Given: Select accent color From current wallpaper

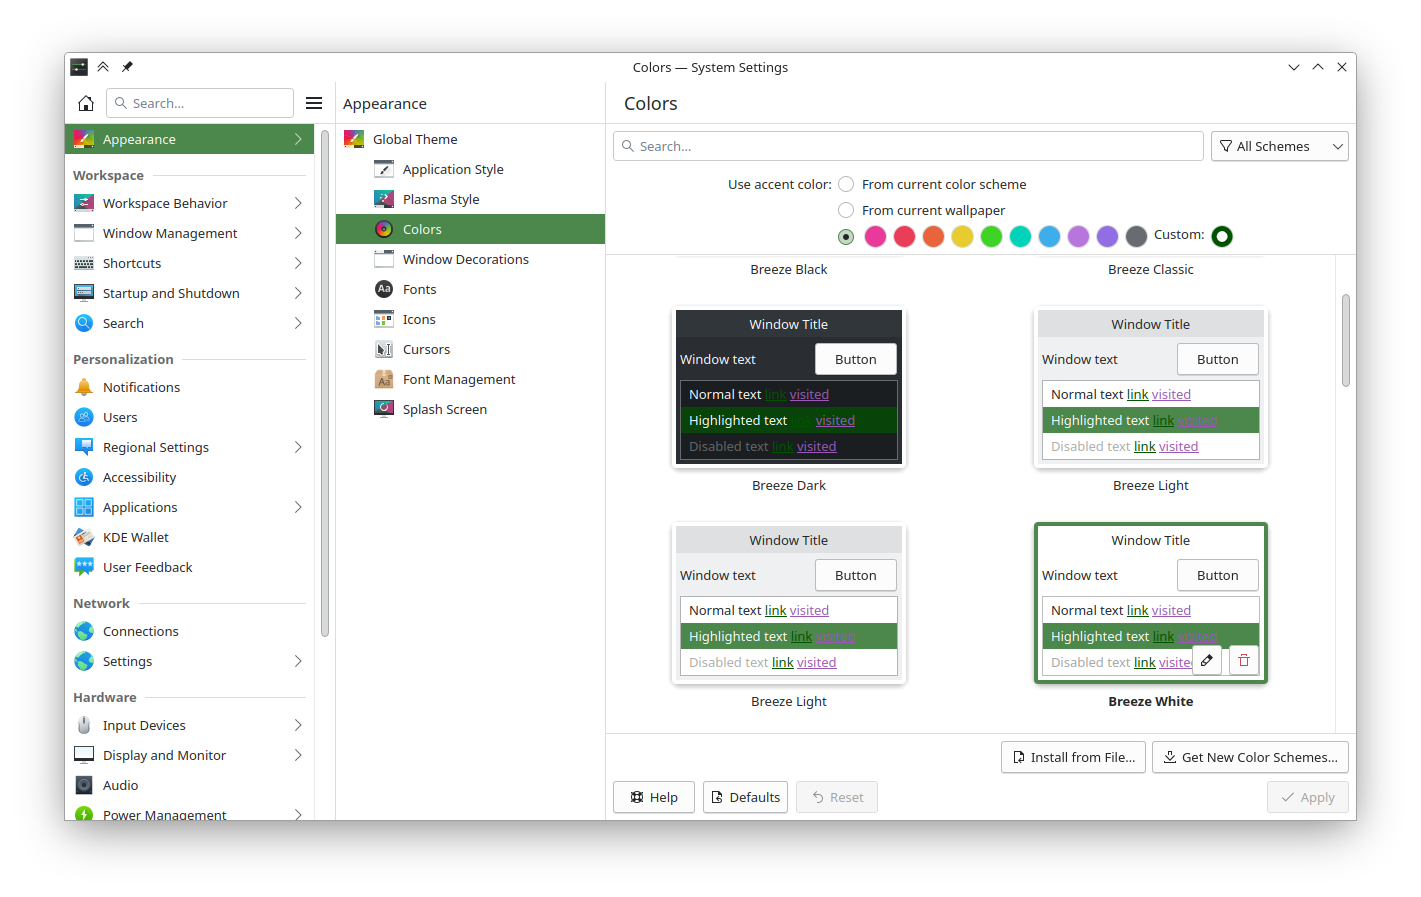Looking at the screenshot, I should tap(846, 210).
